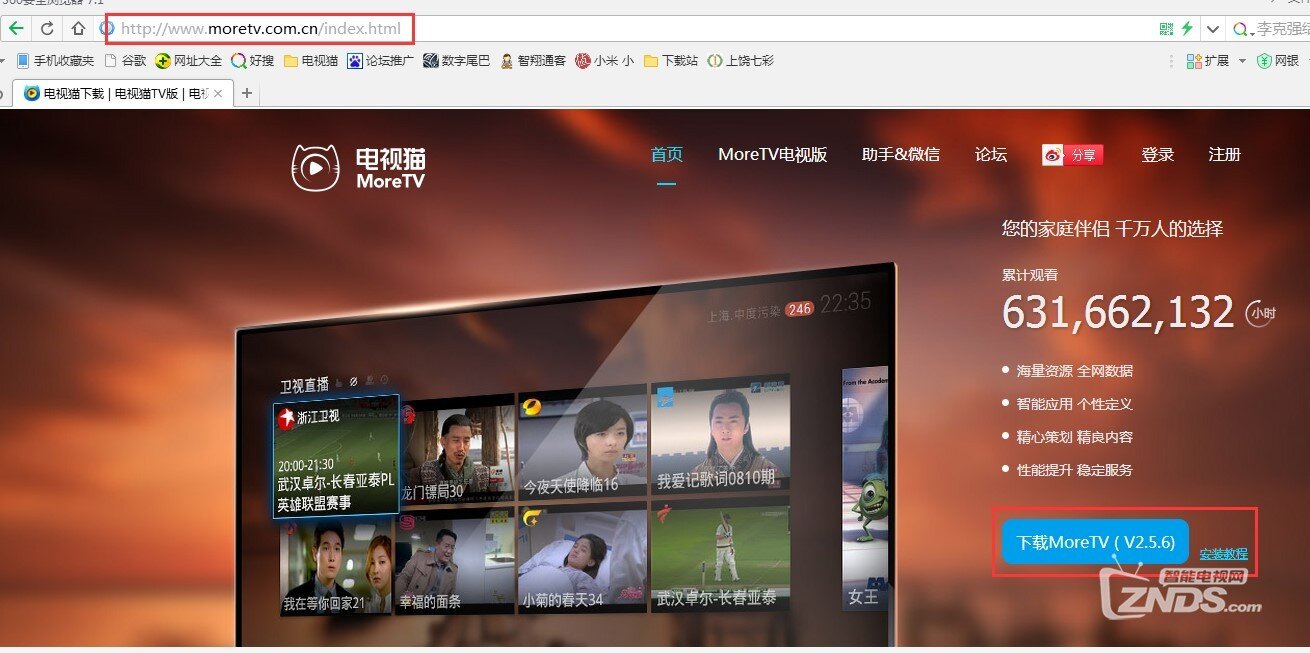Open a new tab with plus button
Image resolution: width=1310 pixels, height=653 pixels.
pos(247,94)
